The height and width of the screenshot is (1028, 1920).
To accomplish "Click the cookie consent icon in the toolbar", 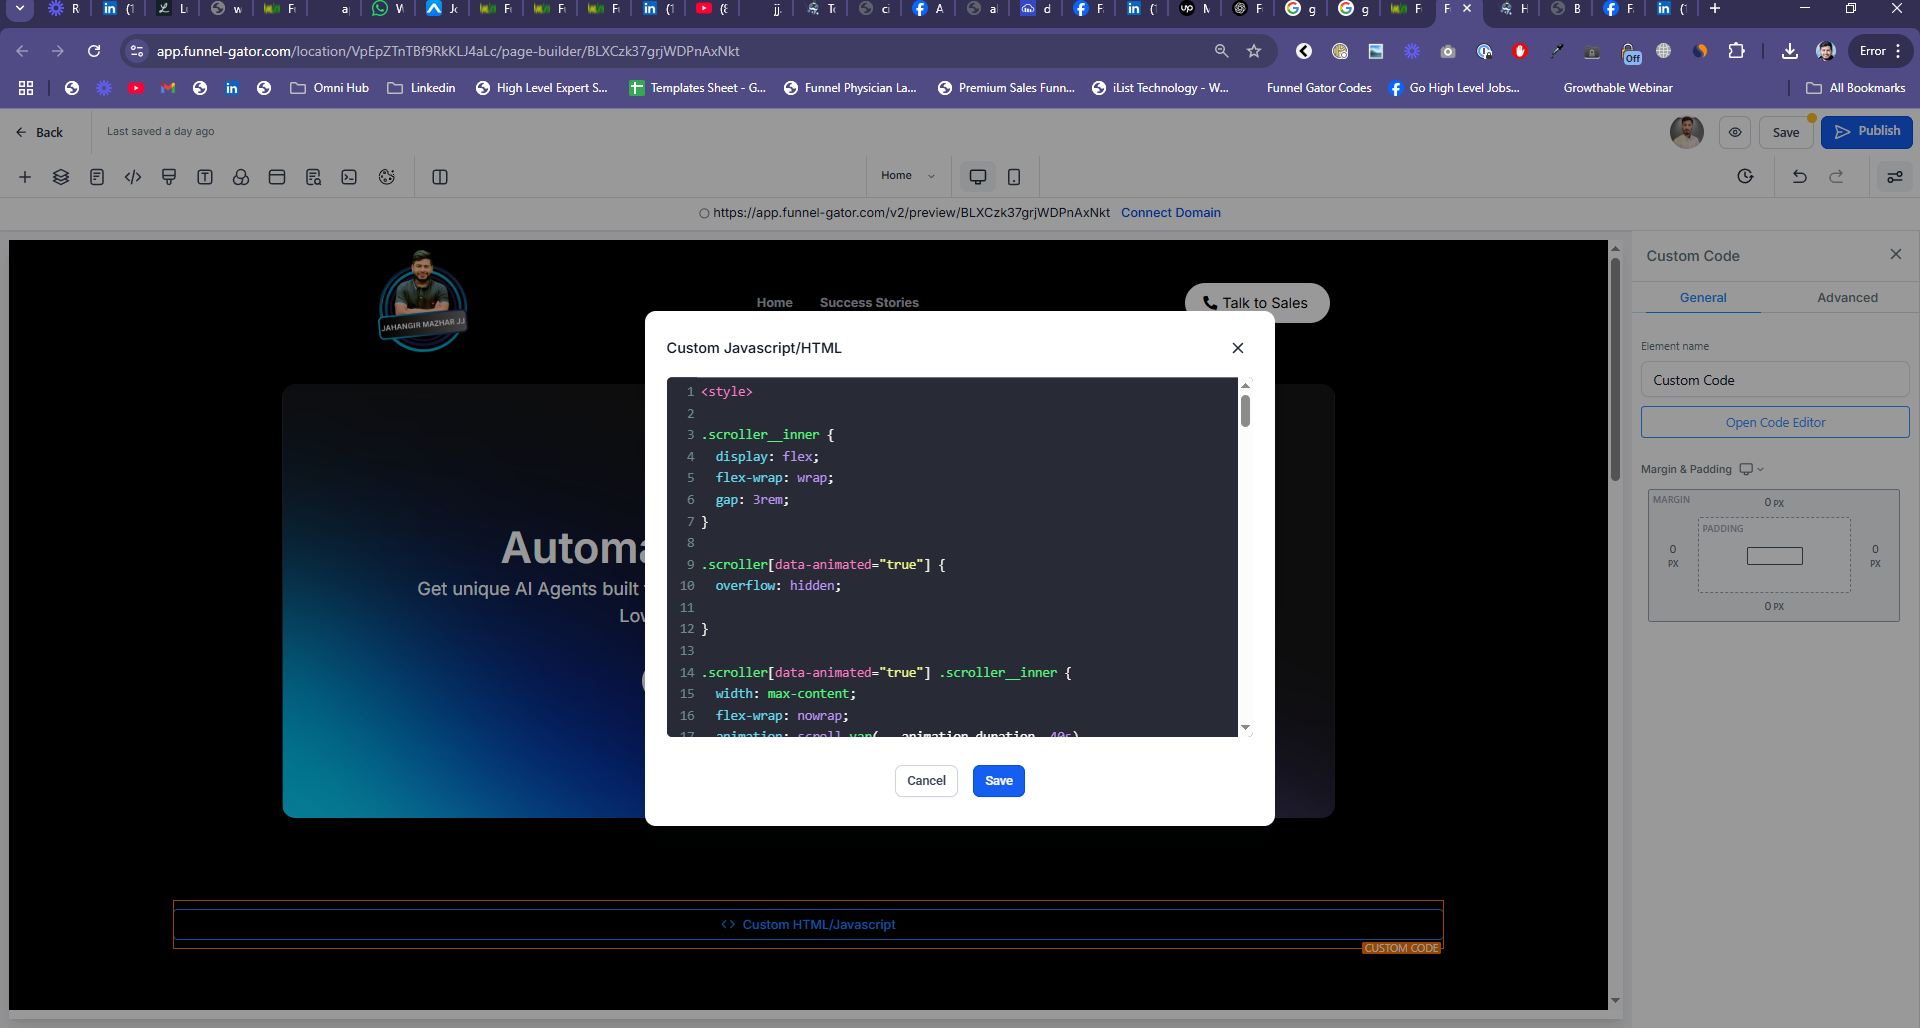I will click(387, 177).
